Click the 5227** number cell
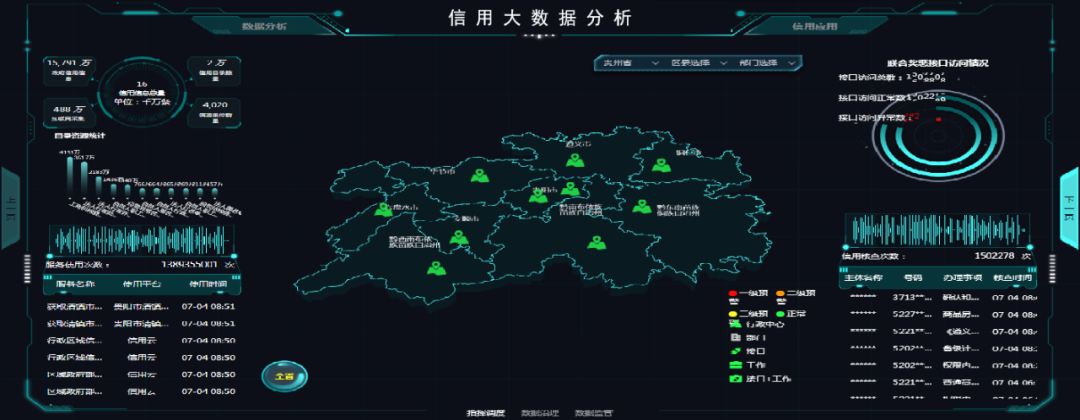The height and width of the screenshot is (420, 1080). tap(912, 315)
